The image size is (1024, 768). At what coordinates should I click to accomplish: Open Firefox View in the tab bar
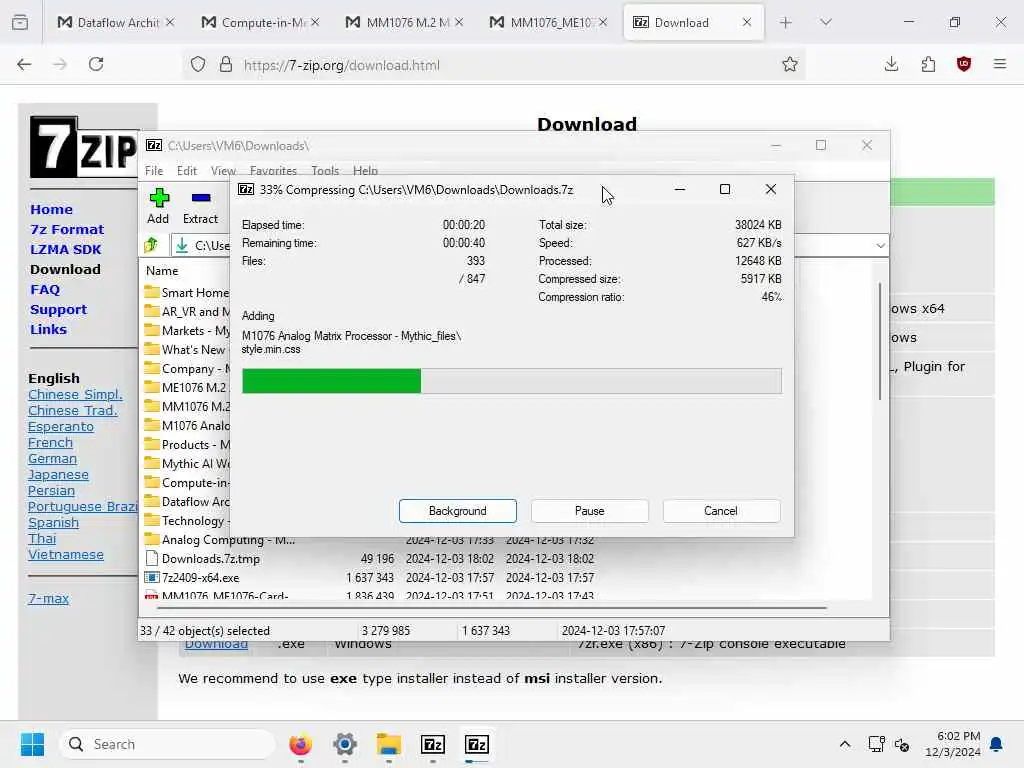click(20, 22)
